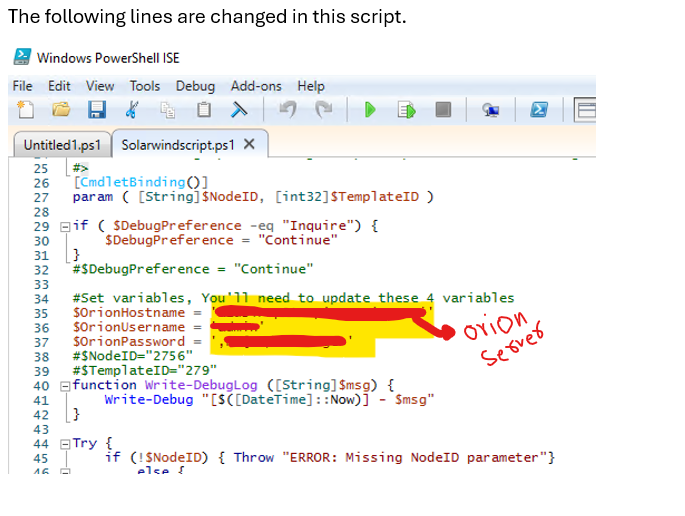Click the Cut scissors icon
This screenshot has width=685, height=516.
[132, 110]
